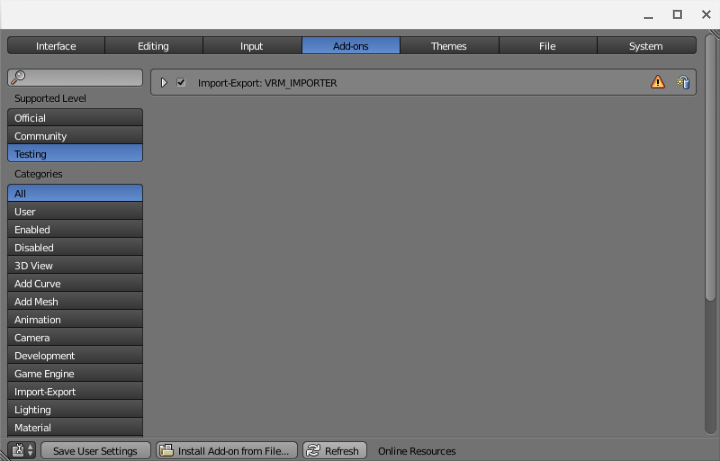The width and height of the screenshot is (720, 461).
Task: Select the Disabled category
Action: click(75, 247)
